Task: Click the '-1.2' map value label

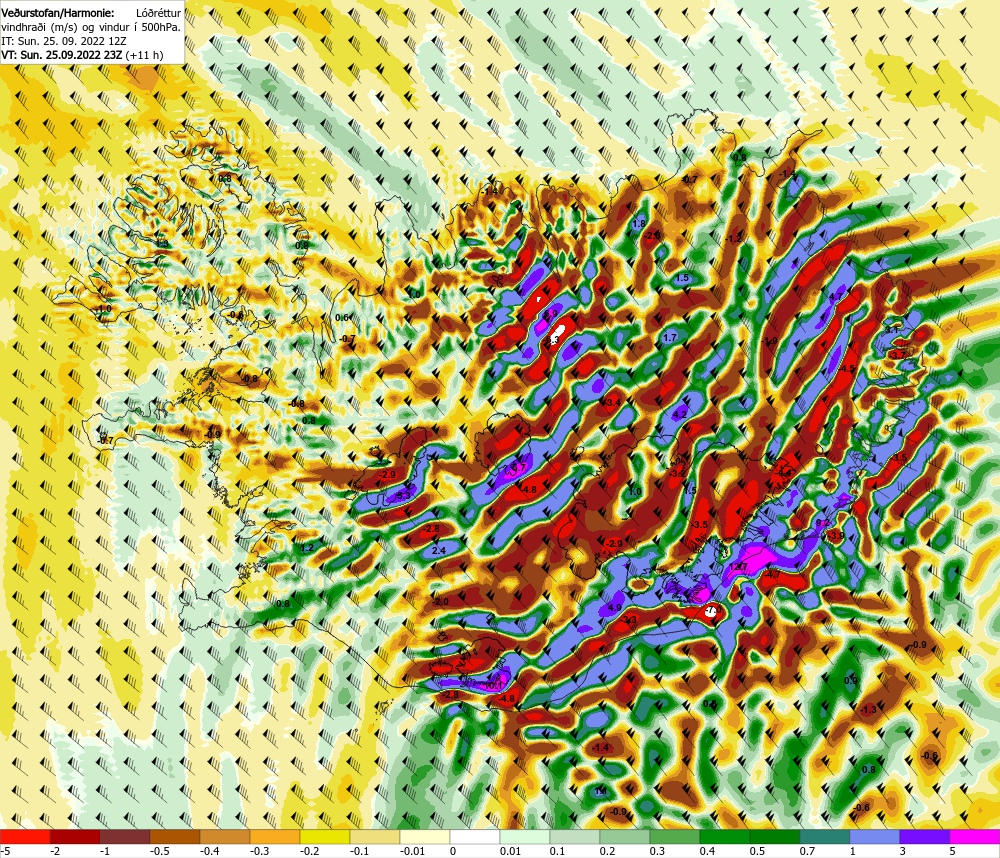Action: pyautogui.click(x=734, y=239)
